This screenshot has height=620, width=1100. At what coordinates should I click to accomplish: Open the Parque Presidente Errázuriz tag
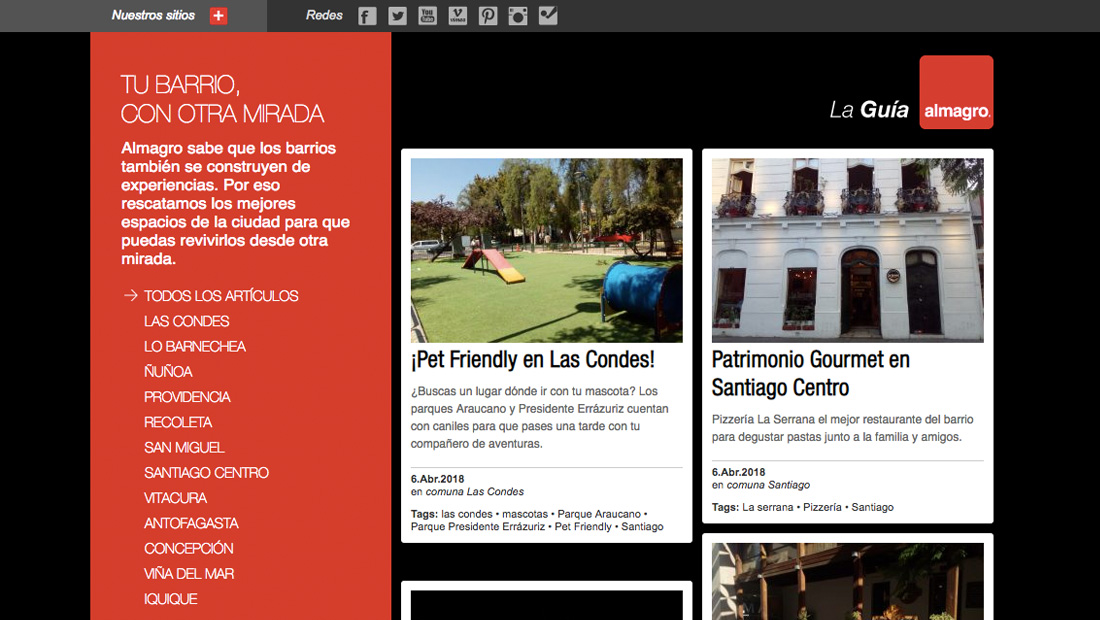click(478, 527)
